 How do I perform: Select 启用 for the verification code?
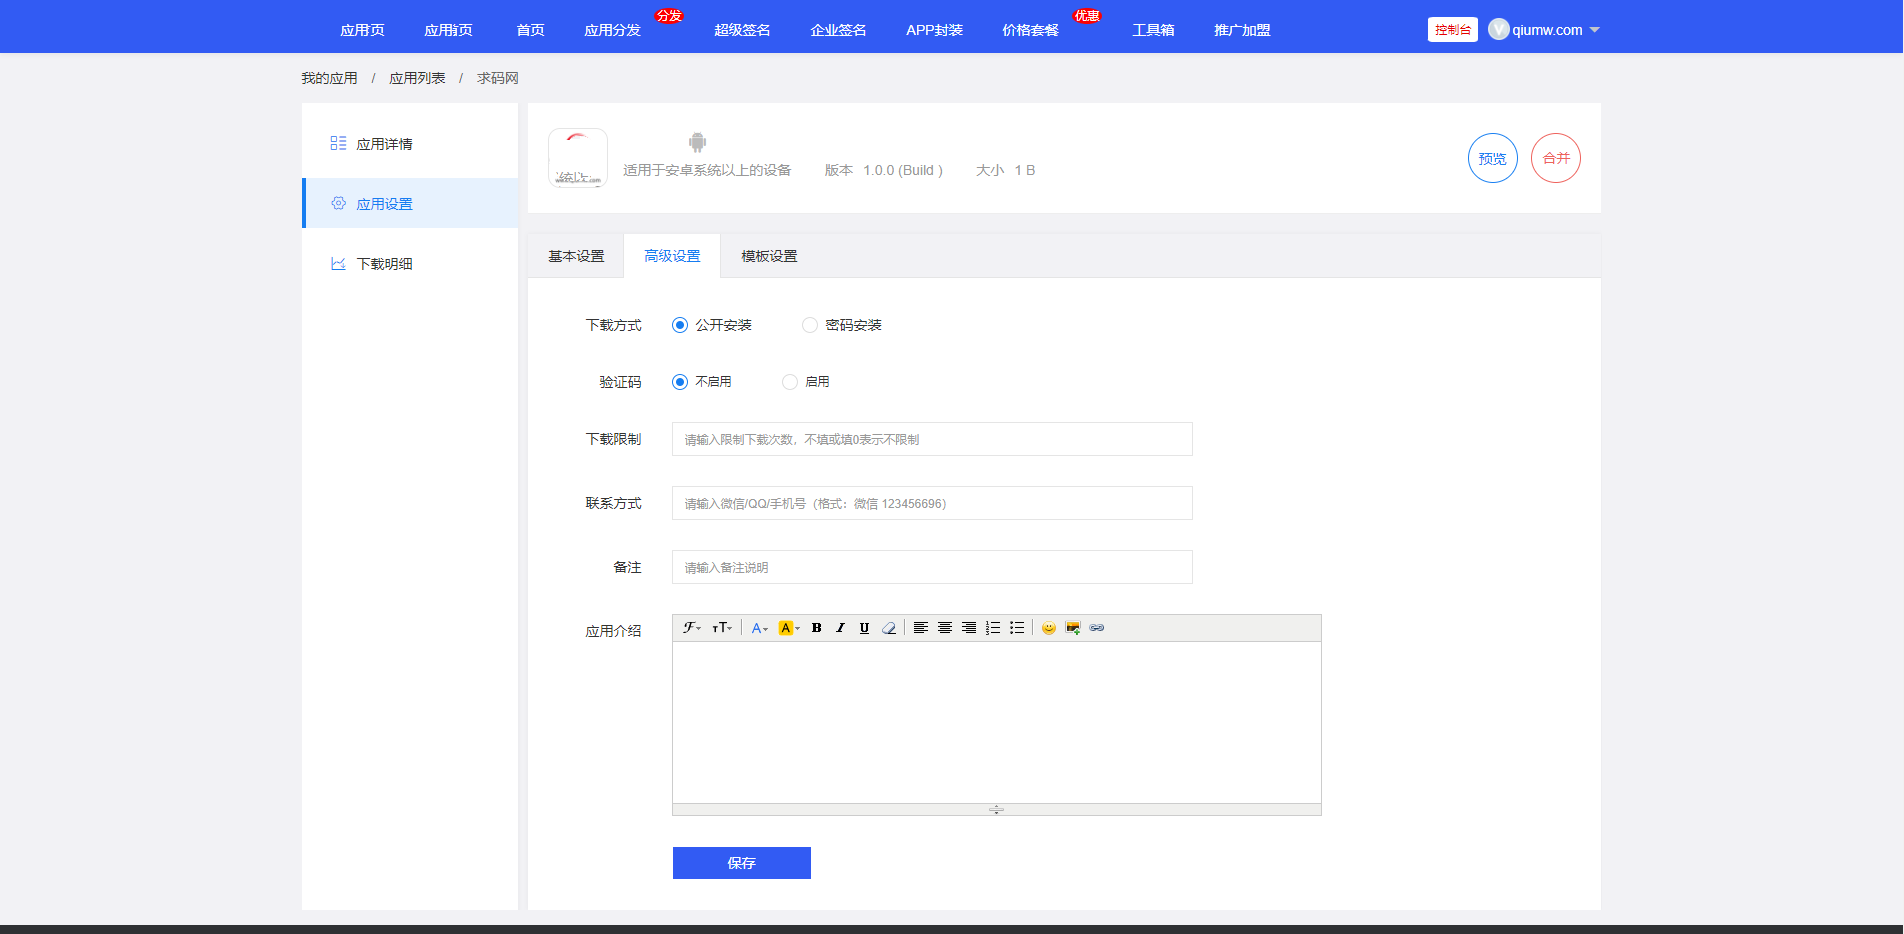790,382
